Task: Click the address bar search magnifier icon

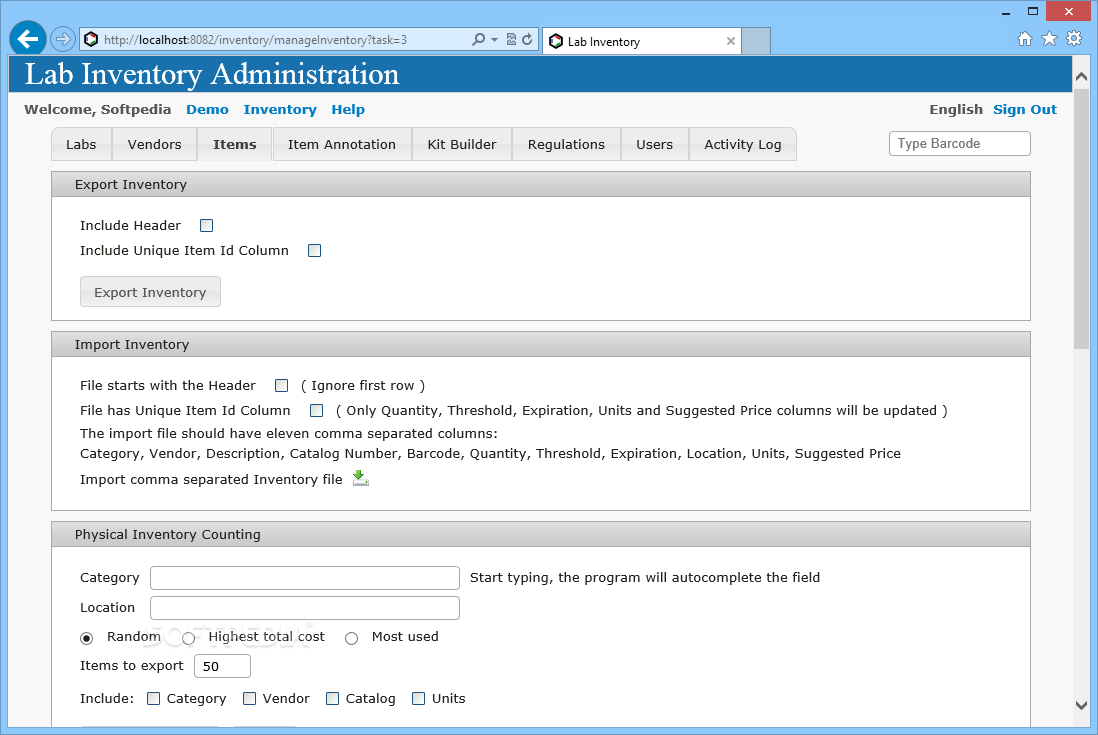Action: [478, 39]
